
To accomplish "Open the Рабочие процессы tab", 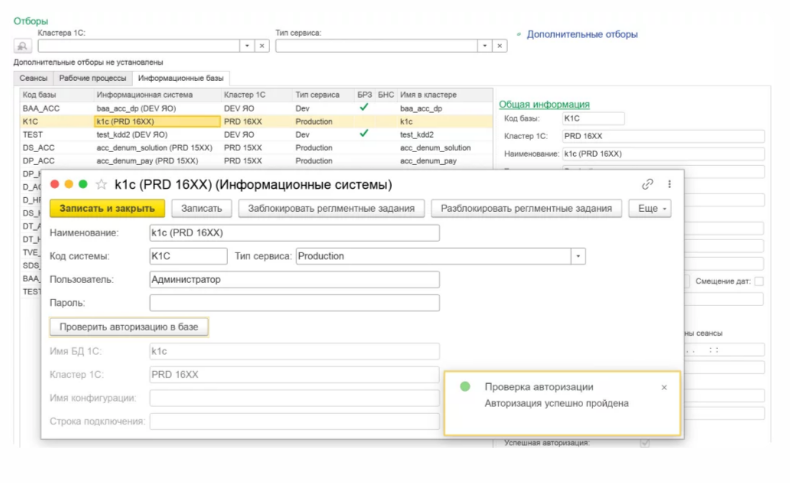I will click(x=92, y=77).
